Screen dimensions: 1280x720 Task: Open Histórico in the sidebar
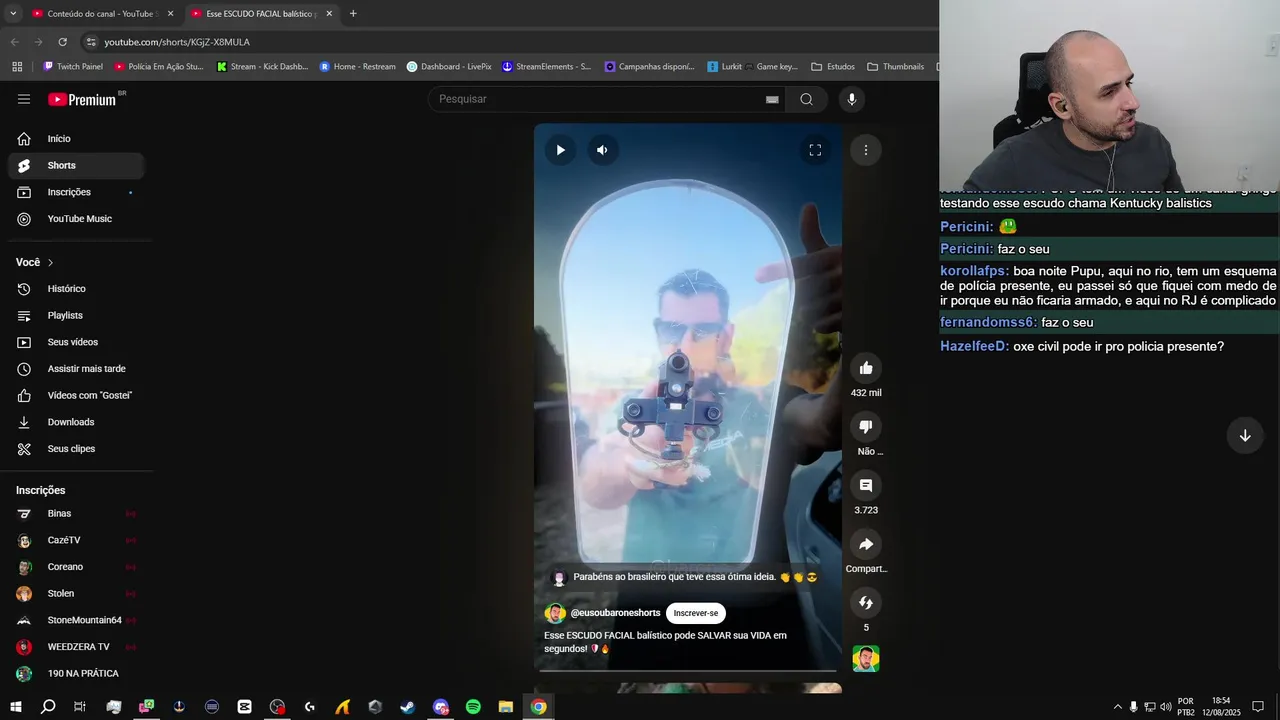[76, 289]
